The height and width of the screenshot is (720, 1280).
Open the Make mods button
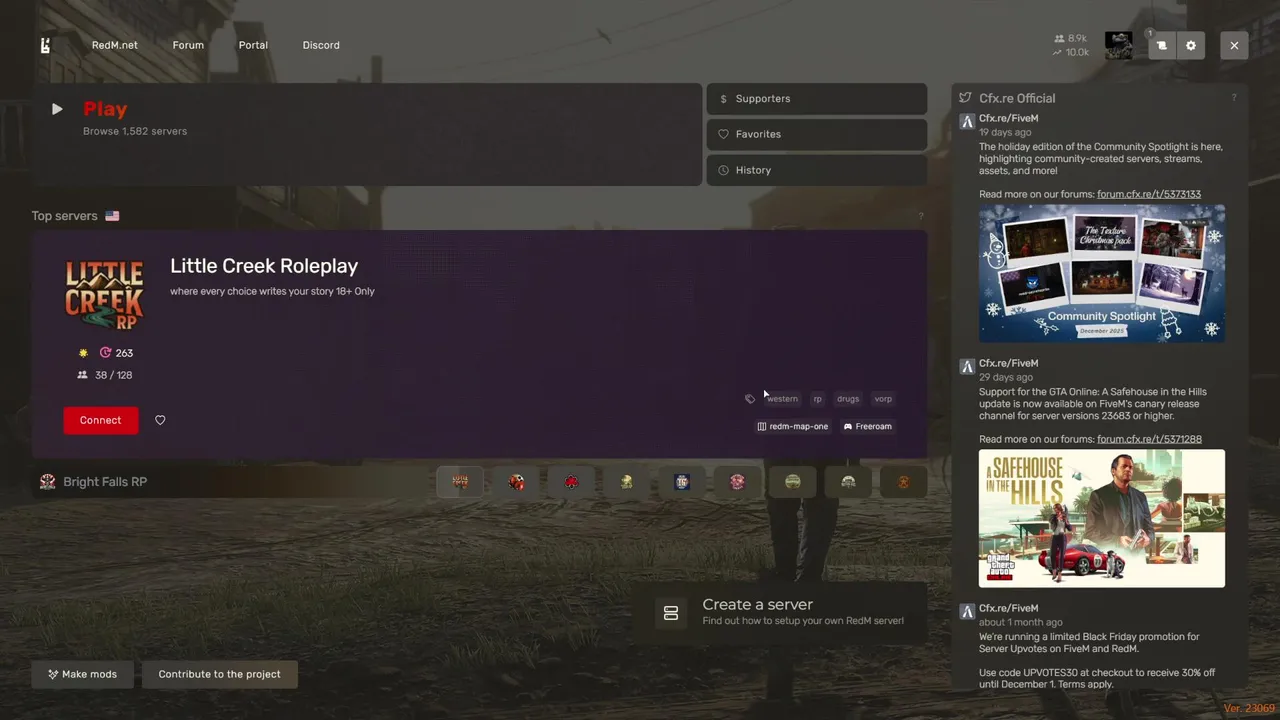(82, 674)
